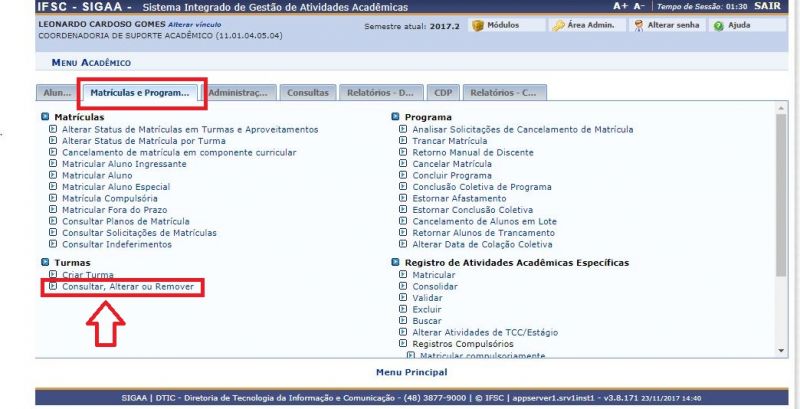
Task: Click the Área Admin. icon
Action: click(559, 25)
